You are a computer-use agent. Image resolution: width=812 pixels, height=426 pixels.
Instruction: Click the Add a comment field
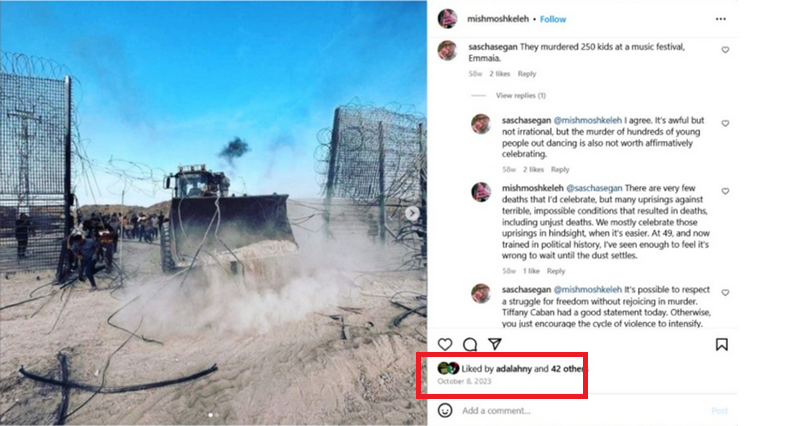point(583,410)
